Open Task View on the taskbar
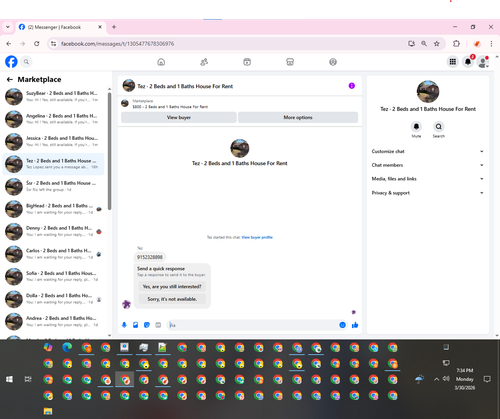 pyautogui.click(x=28, y=379)
